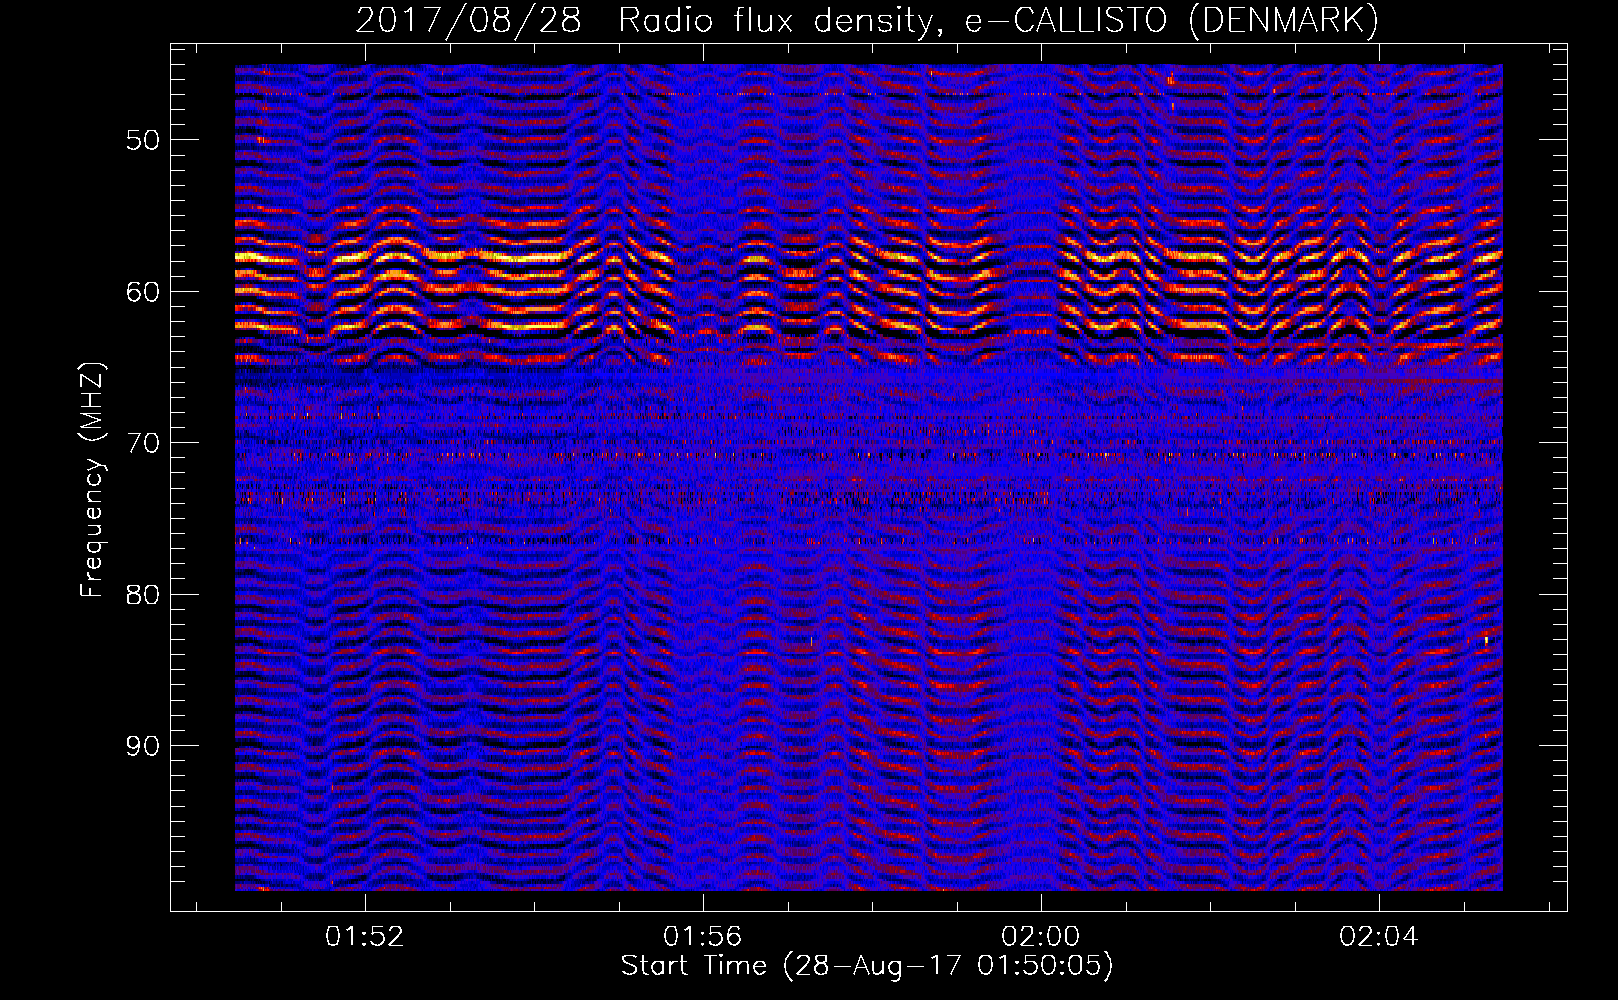Click the 01:52 time tick label
1618x1000 pixels.
click(365, 937)
